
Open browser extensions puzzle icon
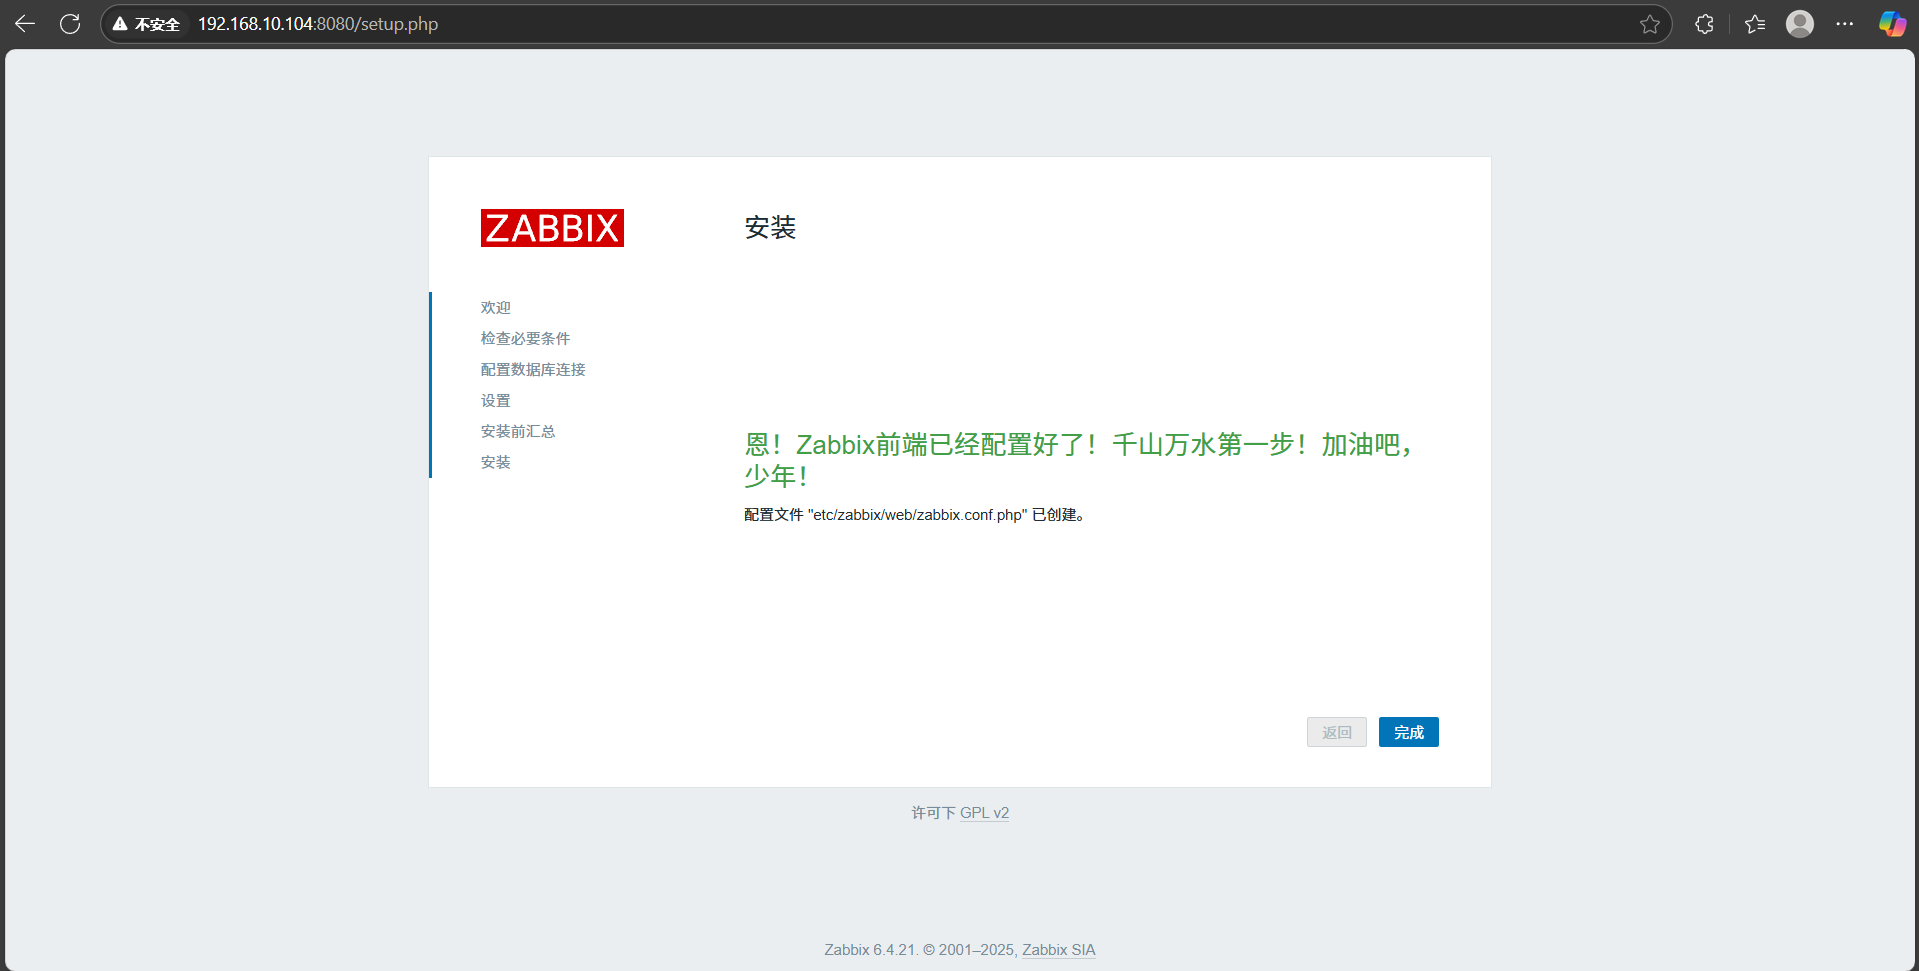(1705, 24)
